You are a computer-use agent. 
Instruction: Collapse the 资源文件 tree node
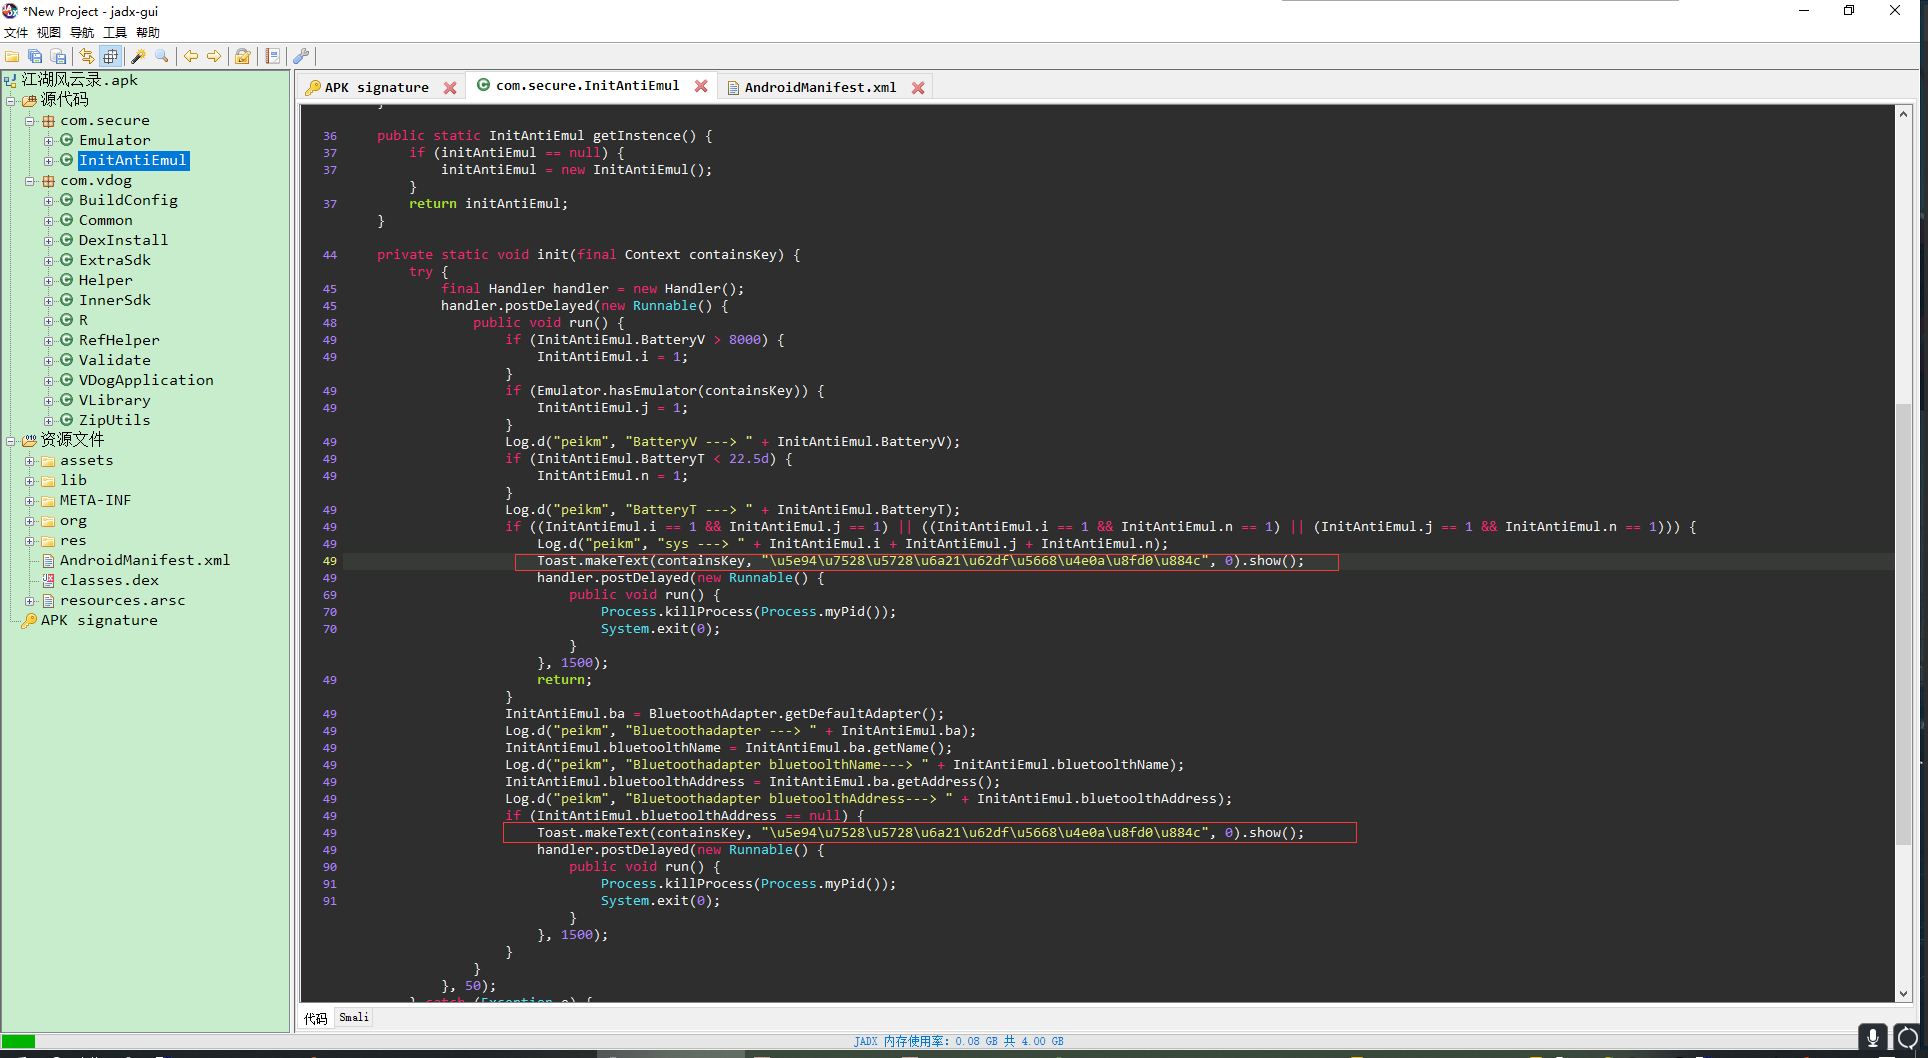tap(11, 440)
